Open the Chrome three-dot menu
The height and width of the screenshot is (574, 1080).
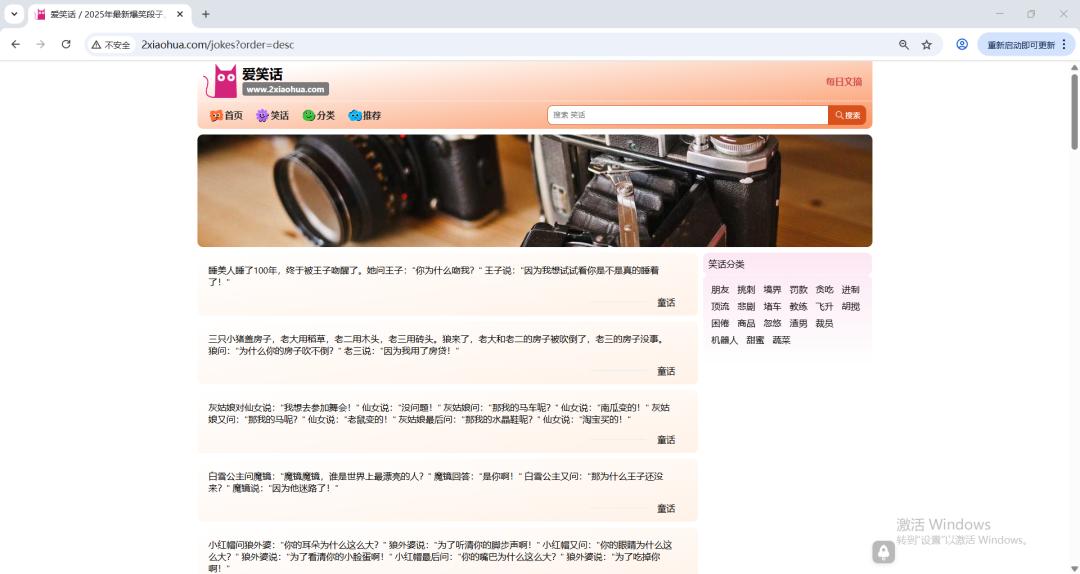pyautogui.click(x=1063, y=44)
